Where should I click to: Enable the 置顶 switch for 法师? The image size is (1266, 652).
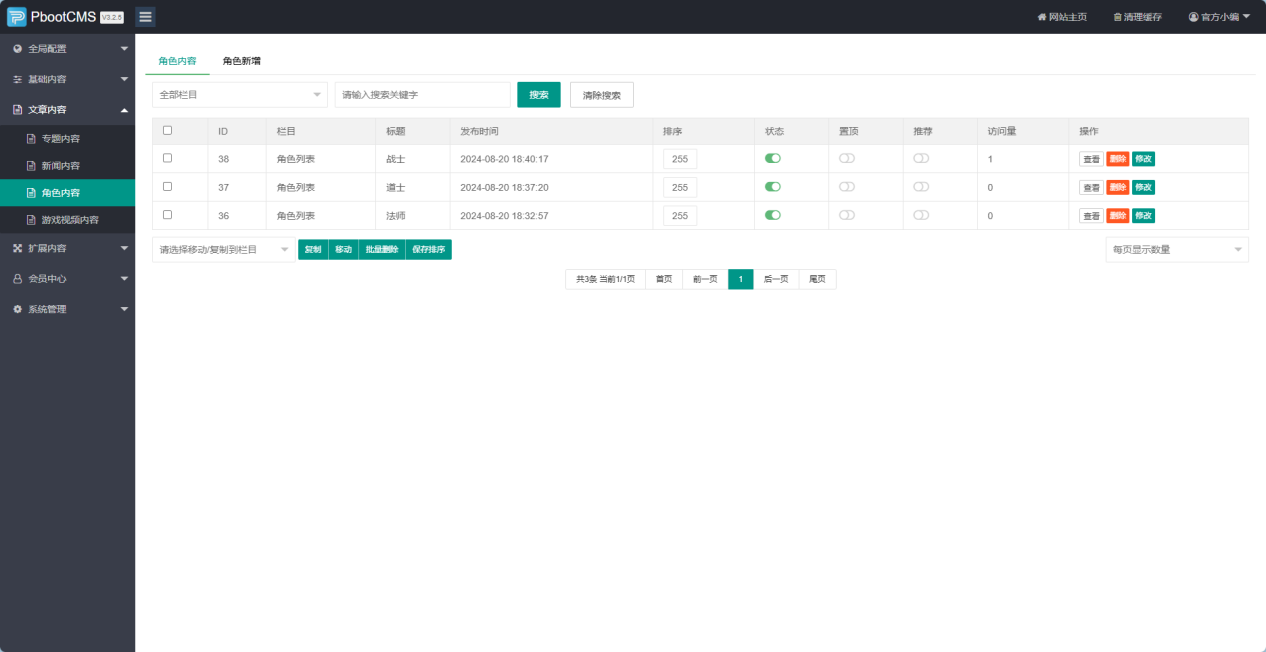pos(847,214)
